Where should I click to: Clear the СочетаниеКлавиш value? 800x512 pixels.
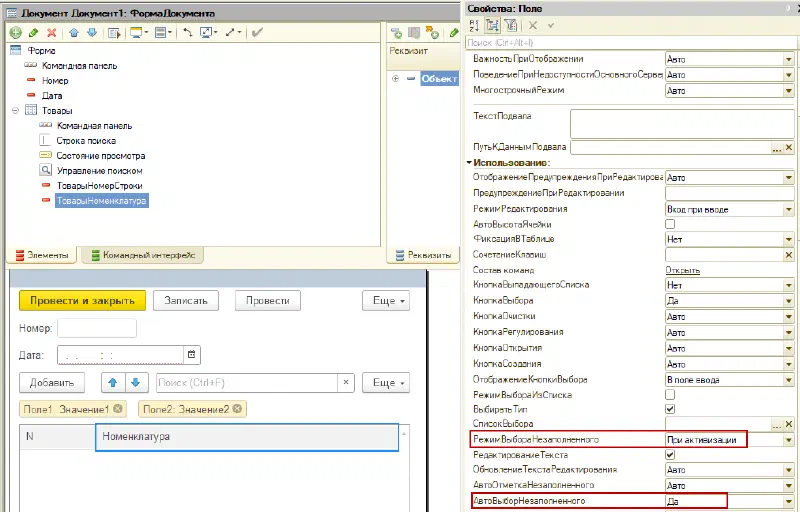(789, 254)
